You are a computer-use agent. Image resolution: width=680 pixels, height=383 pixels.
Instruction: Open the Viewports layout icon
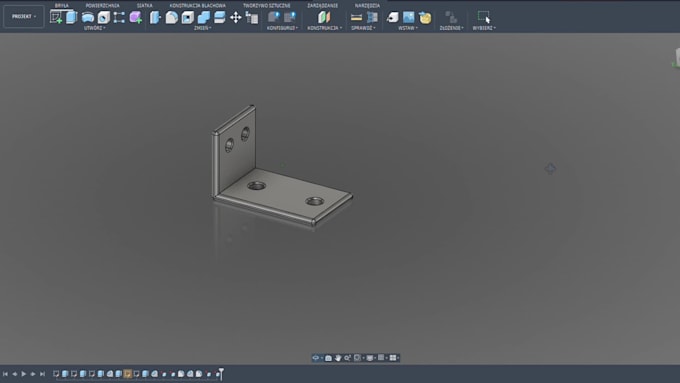pos(392,358)
